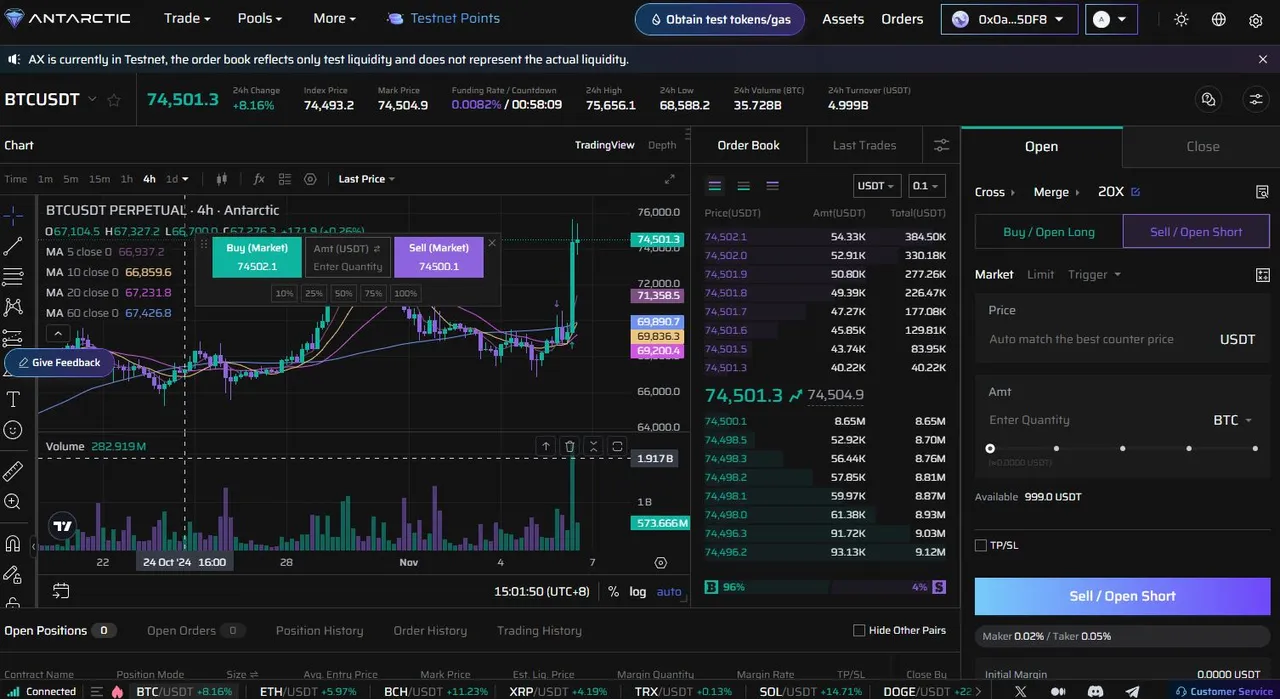Select the pattern drawing tool
Screen dimensions: 1280x699
pos(13,307)
